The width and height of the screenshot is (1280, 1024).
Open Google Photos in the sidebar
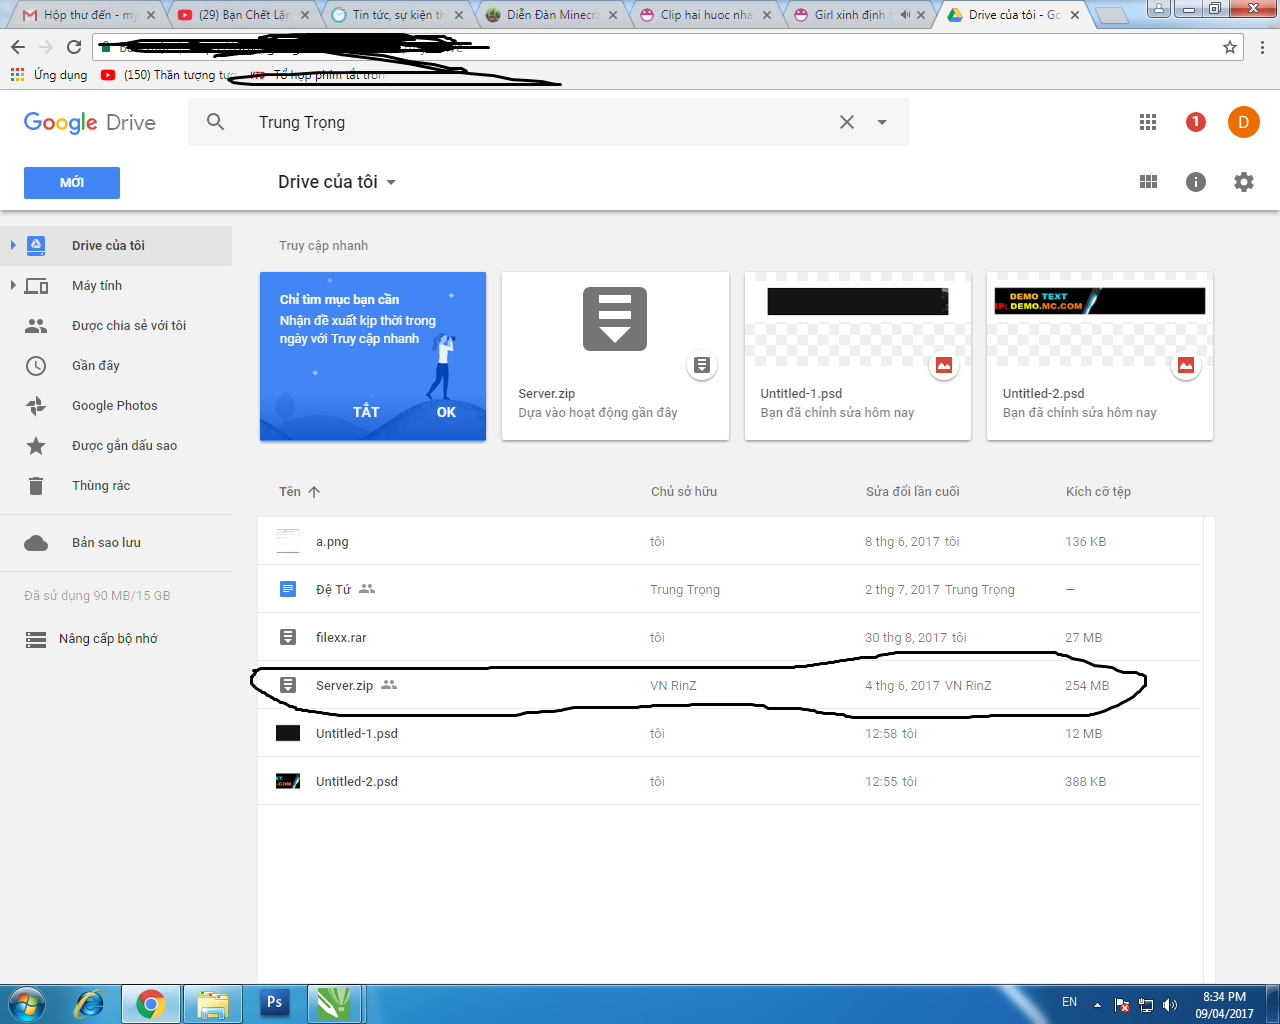point(116,406)
